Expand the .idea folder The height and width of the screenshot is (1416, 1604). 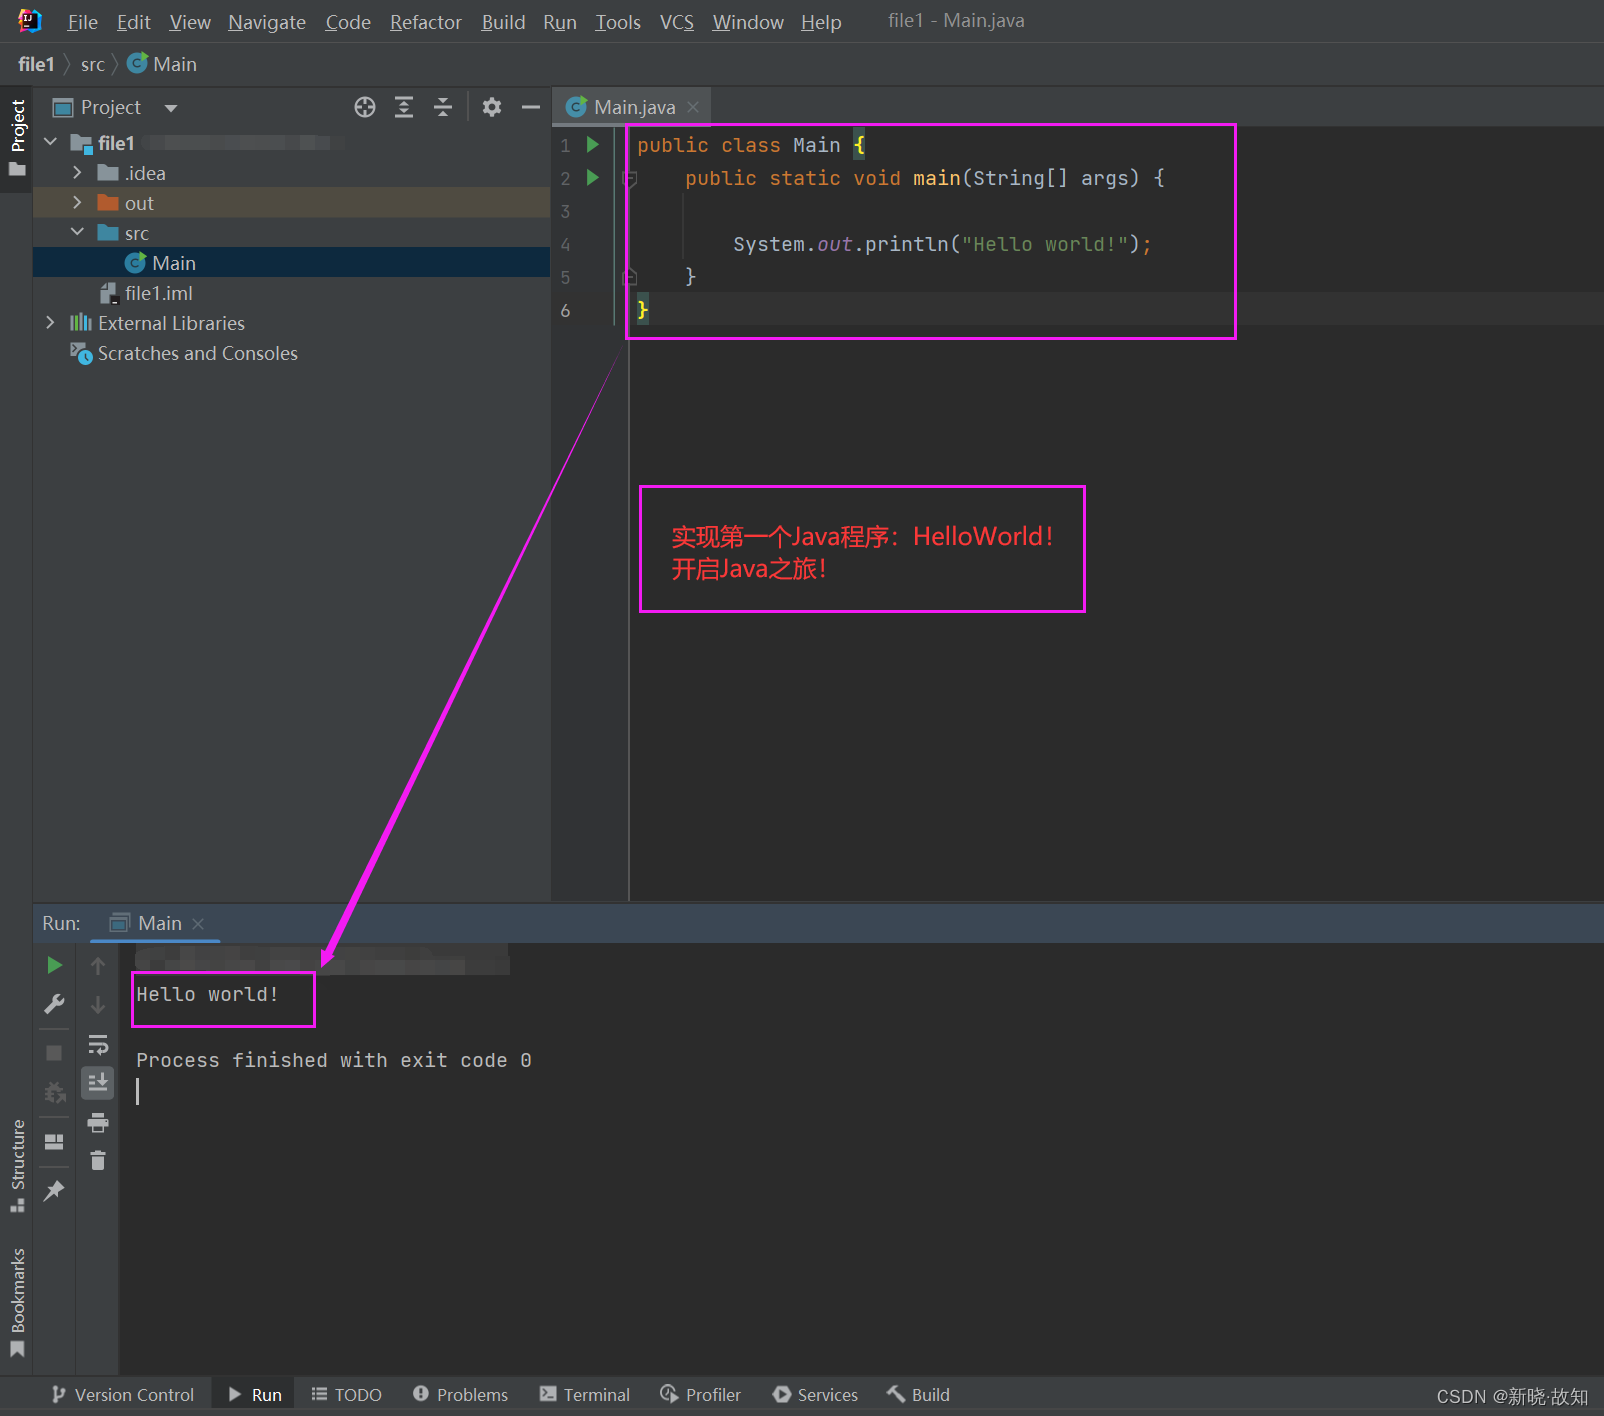point(77,173)
